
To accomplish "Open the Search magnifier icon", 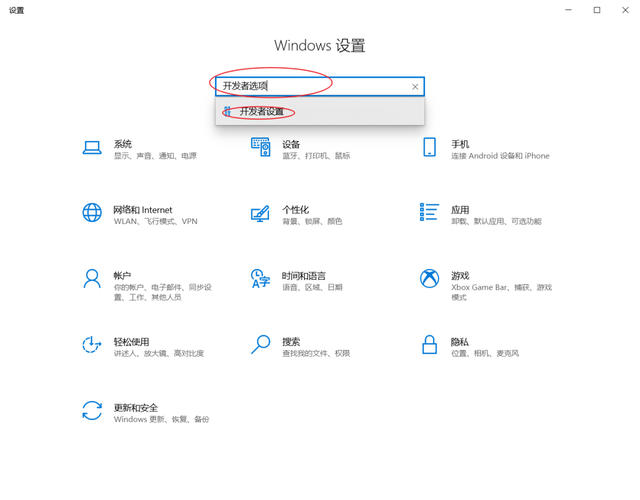I will coord(260,344).
